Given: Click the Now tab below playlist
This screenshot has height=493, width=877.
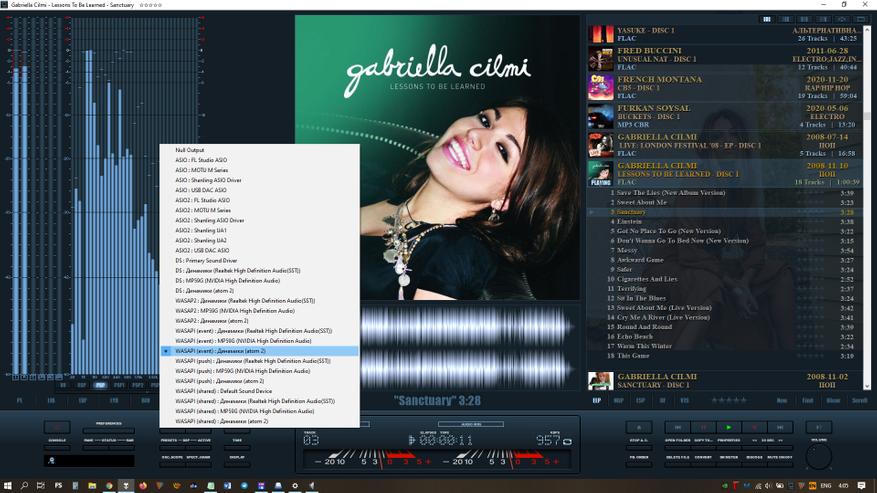Looking at the screenshot, I should (782, 401).
